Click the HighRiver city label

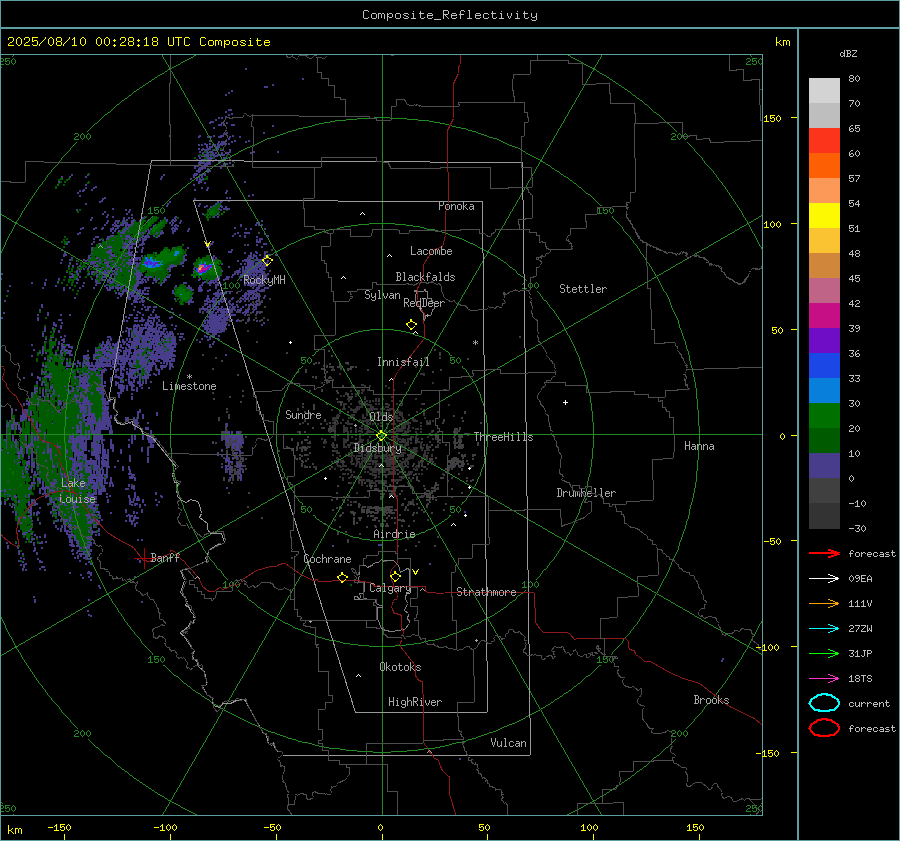[415, 702]
